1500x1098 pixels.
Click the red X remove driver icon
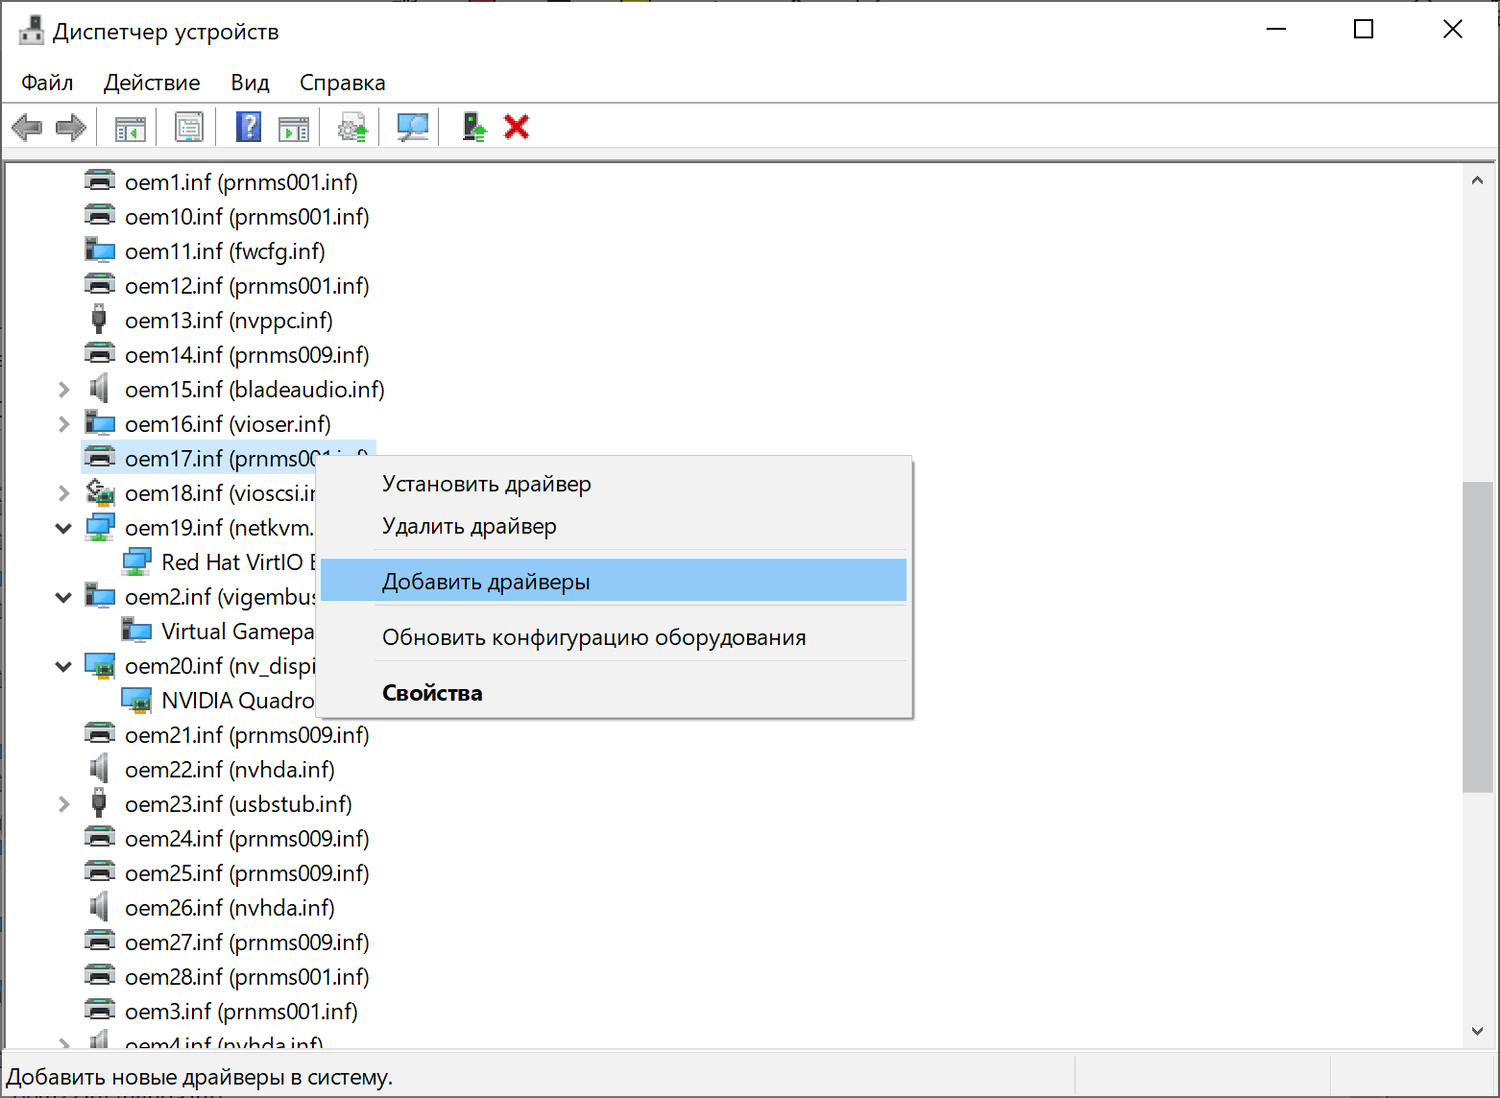pyautogui.click(x=517, y=127)
